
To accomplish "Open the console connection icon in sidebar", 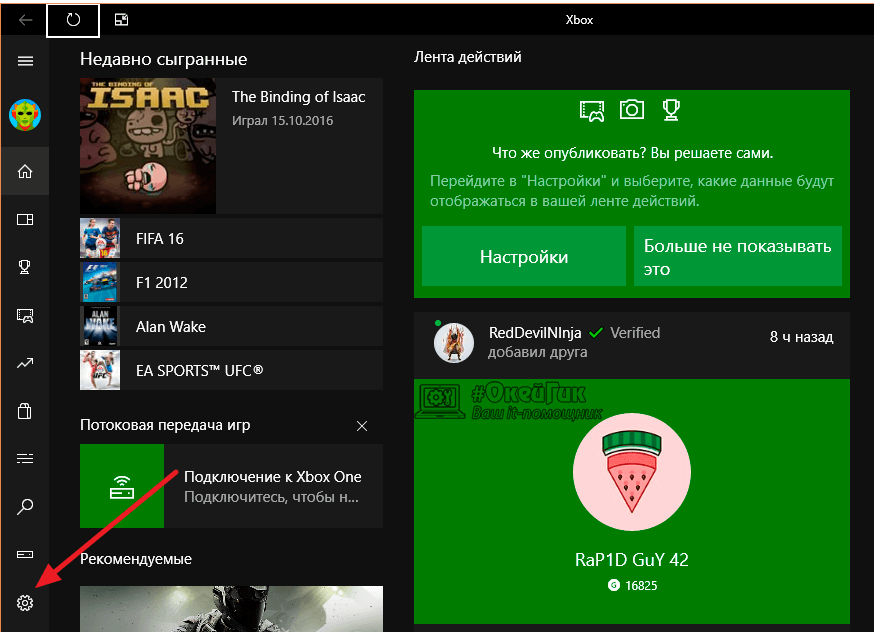I will coord(25,555).
